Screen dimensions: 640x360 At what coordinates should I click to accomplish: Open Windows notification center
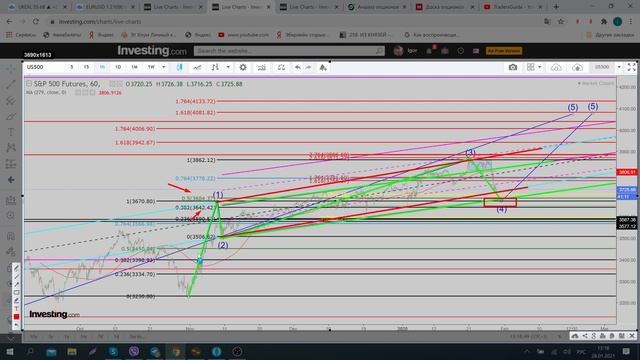pos(626,351)
